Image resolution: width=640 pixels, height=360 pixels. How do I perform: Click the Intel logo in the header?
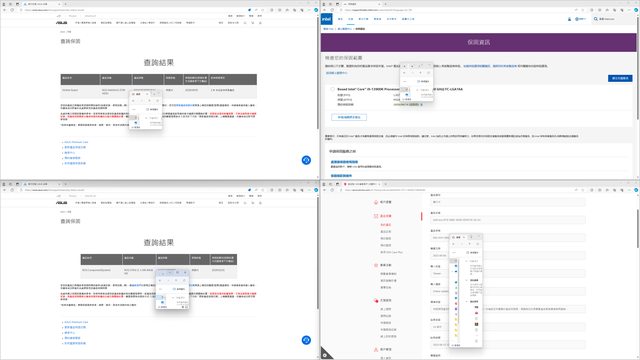pyautogui.click(x=327, y=19)
